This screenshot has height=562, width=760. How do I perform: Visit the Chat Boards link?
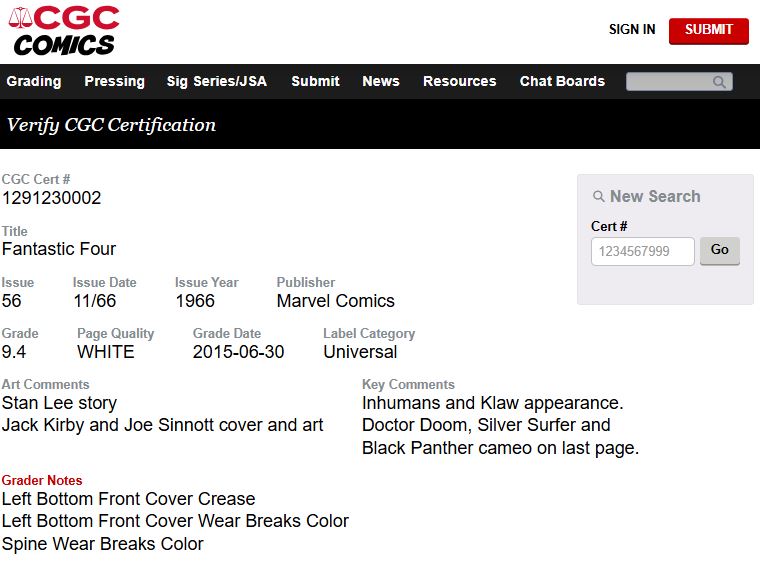coord(562,81)
